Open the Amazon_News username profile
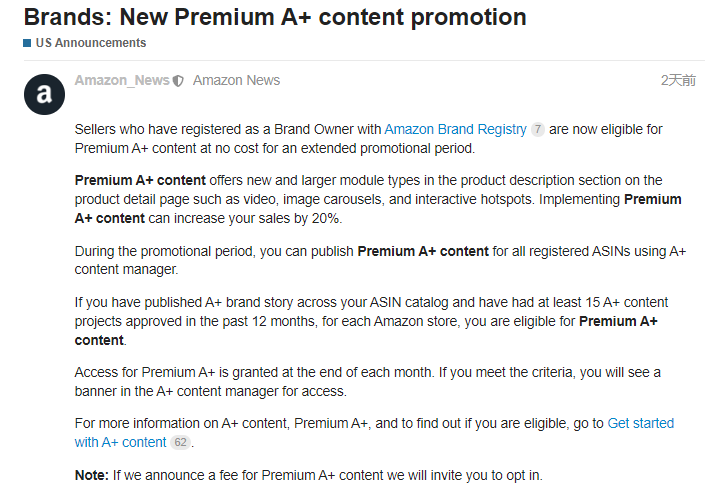The width and height of the screenshot is (716, 491). pyautogui.click(x=122, y=80)
